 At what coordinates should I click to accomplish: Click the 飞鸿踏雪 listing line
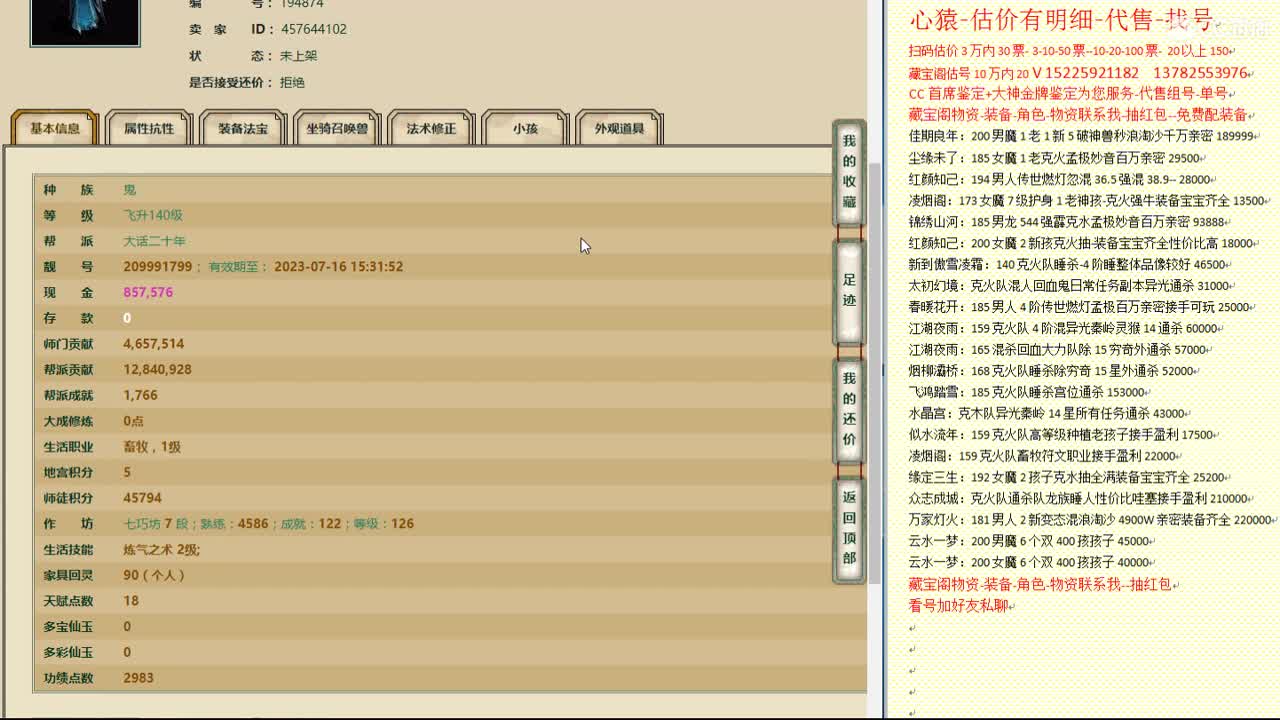1030,393
